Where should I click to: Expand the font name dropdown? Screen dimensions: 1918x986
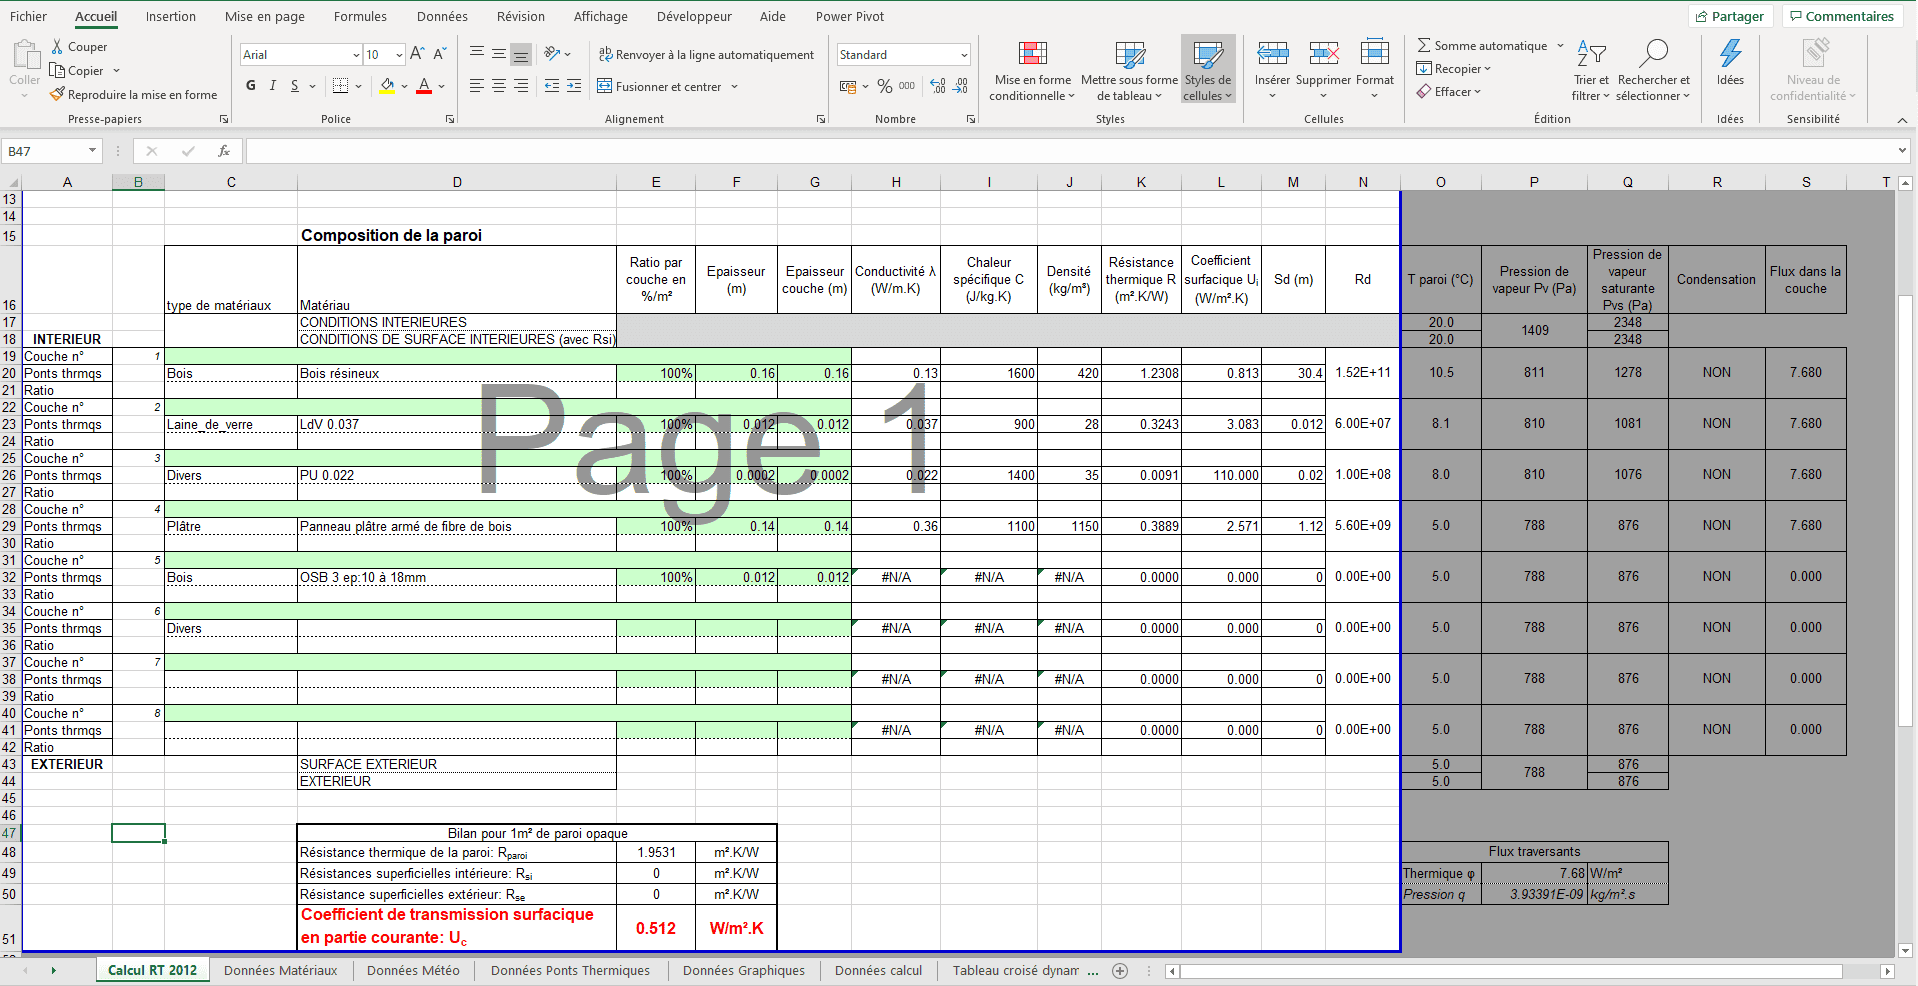tap(356, 55)
